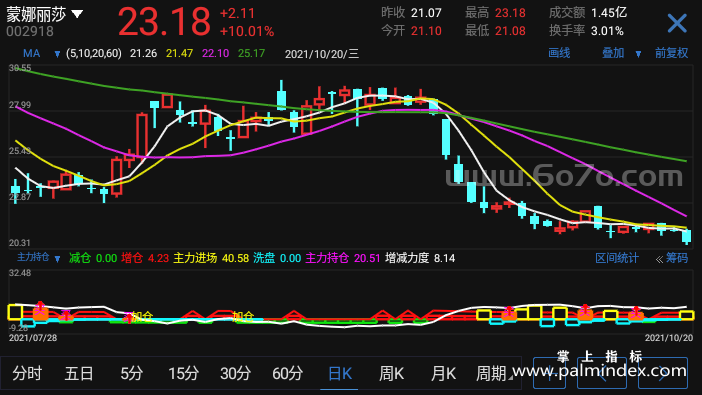Click the yellow MA10 value 21.47

pos(179,54)
